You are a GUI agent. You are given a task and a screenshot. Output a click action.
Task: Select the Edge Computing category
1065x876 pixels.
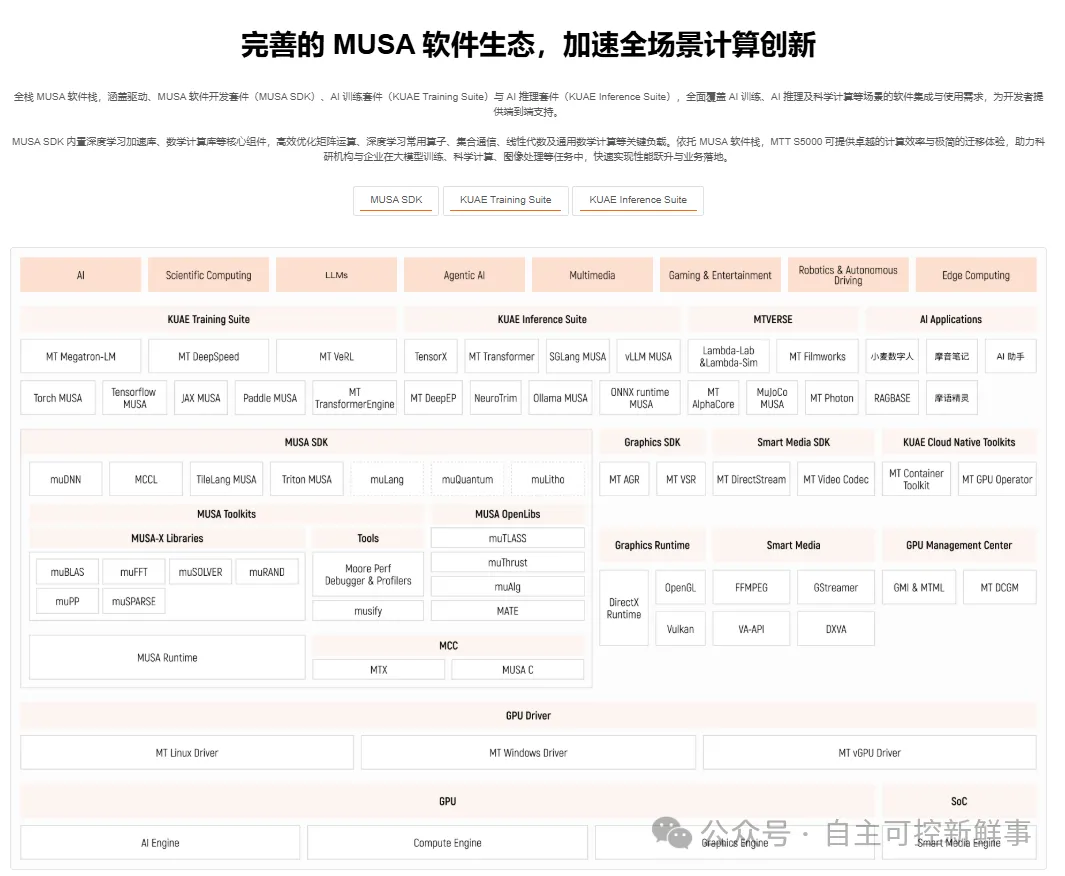coord(976,275)
